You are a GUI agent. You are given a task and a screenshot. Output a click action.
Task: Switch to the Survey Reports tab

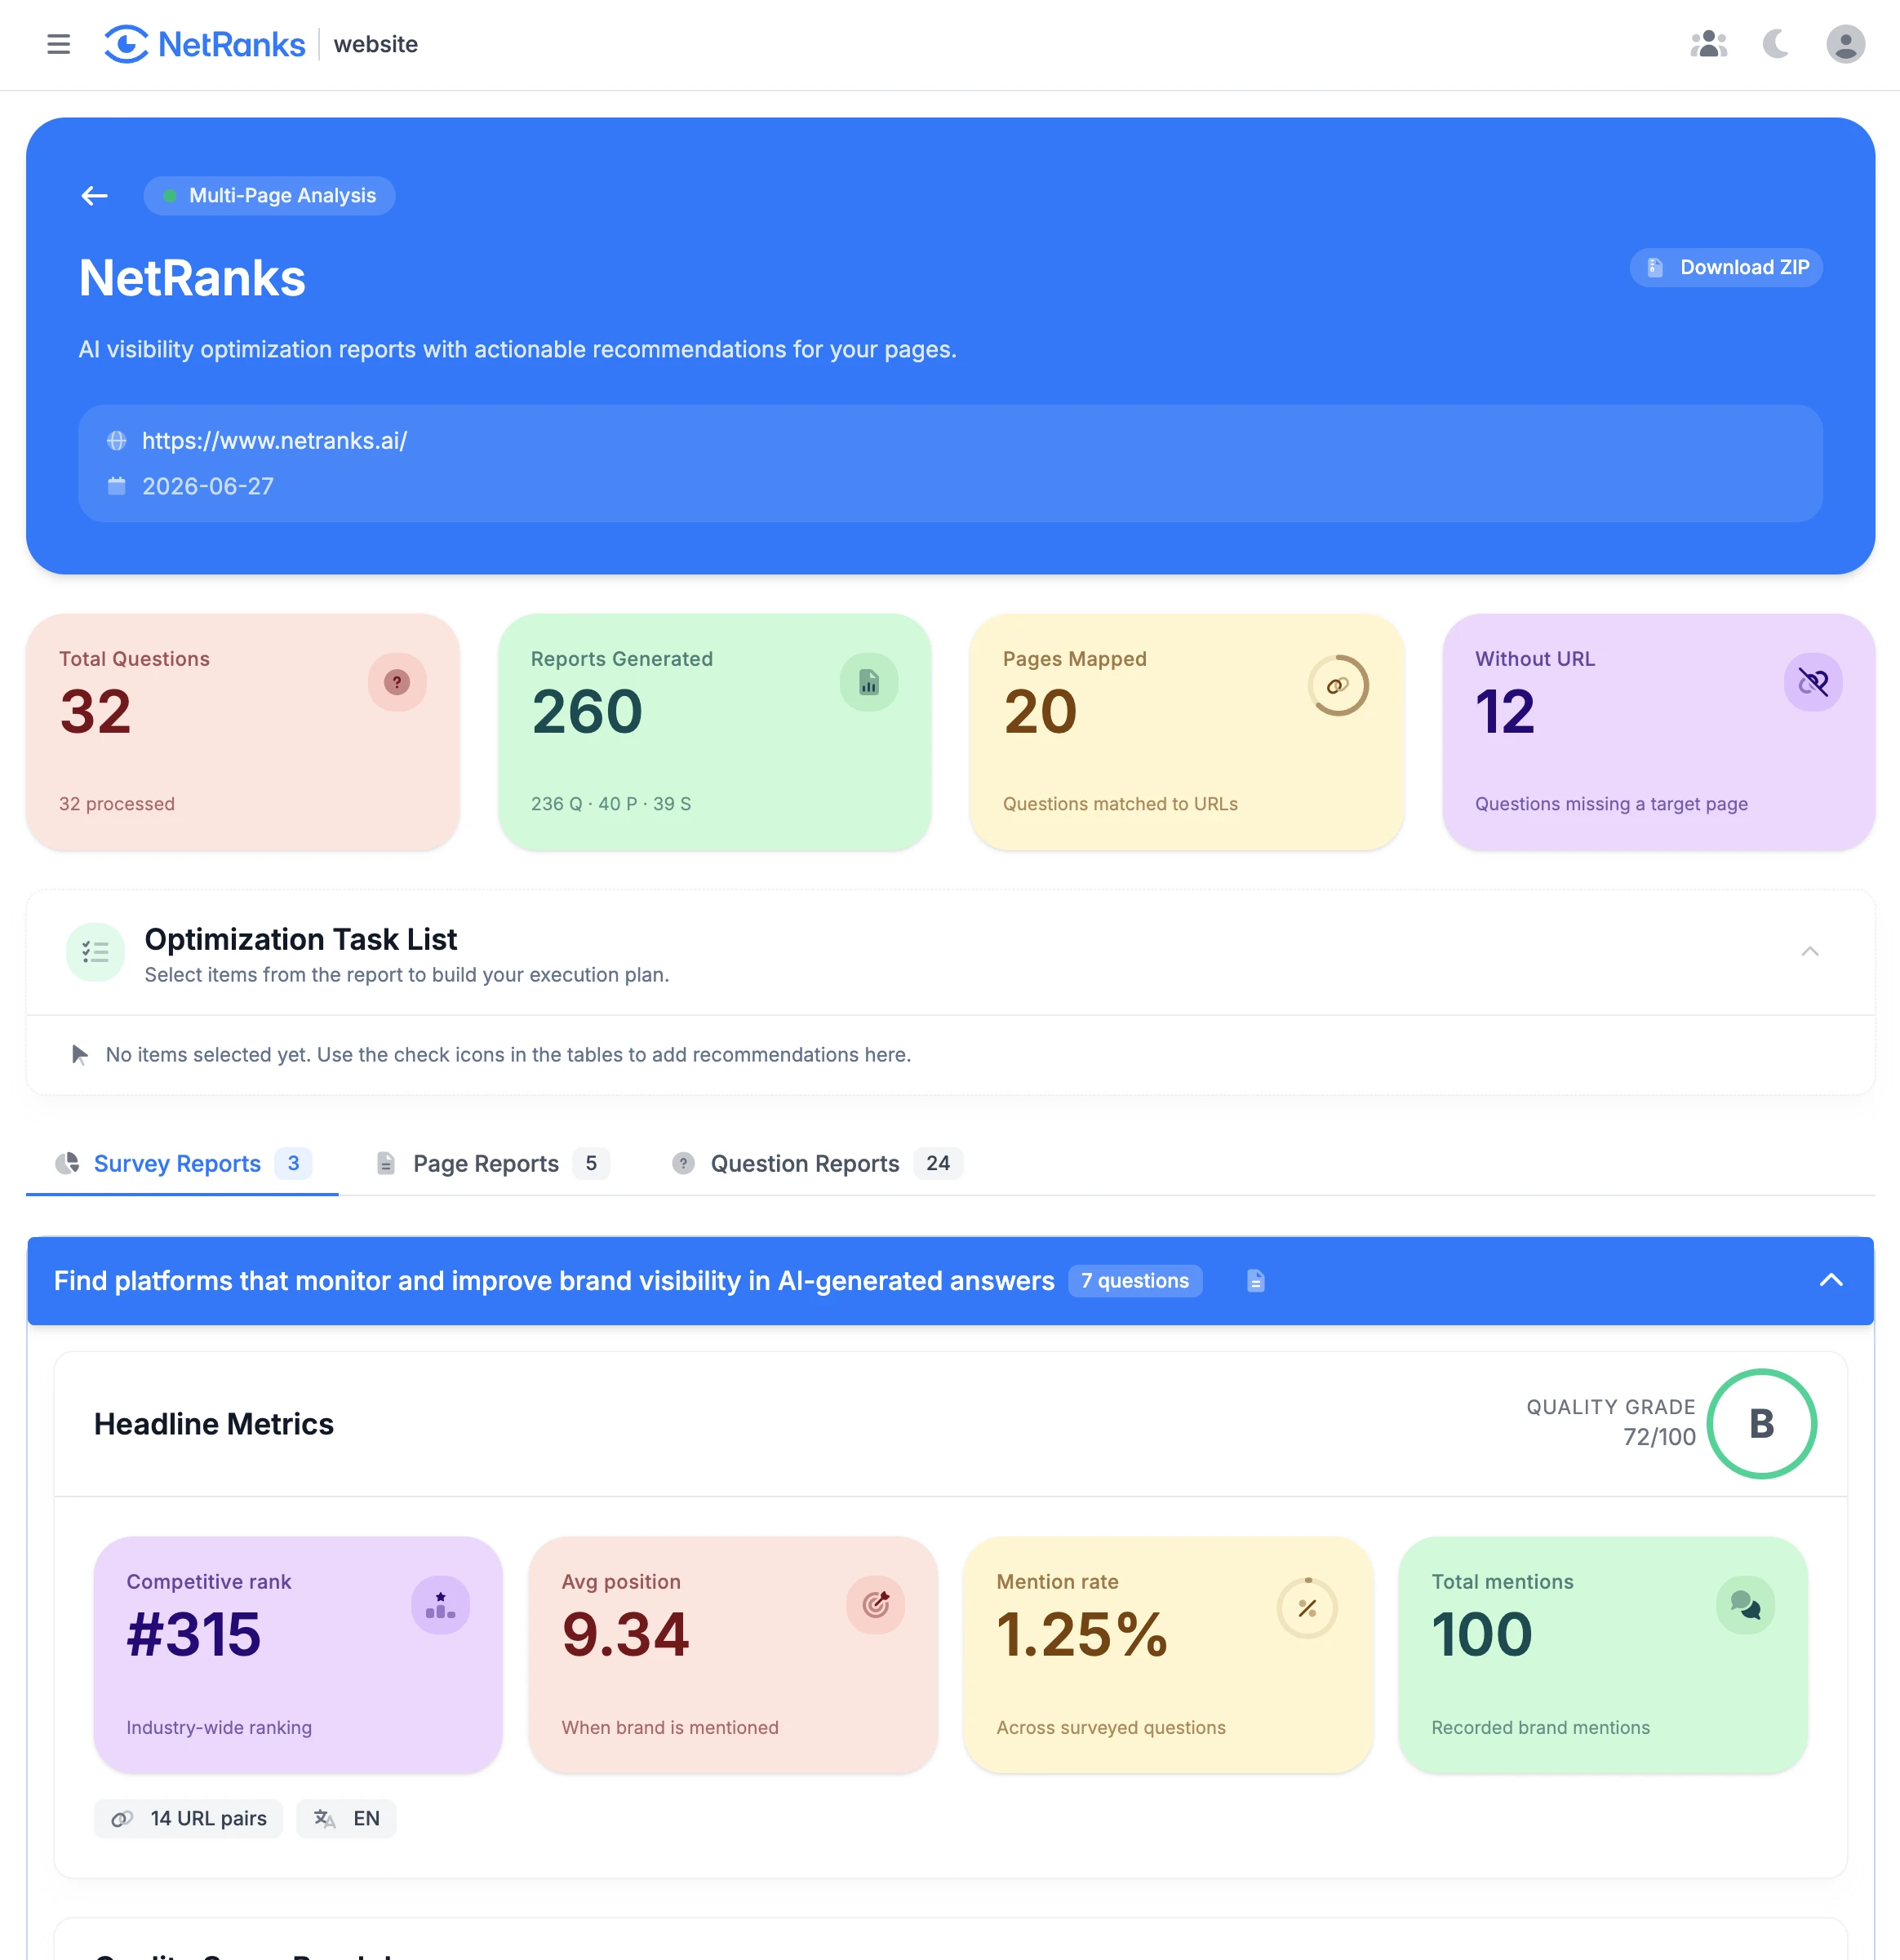(x=182, y=1163)
